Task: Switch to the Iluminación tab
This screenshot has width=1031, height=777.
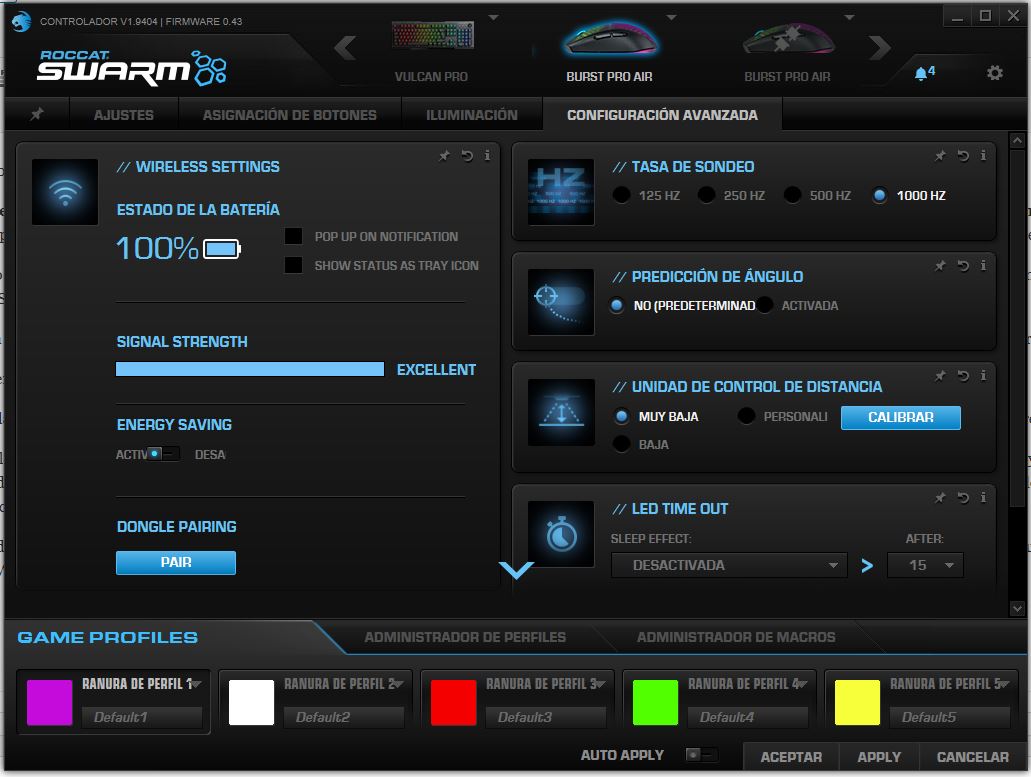Action: pos(472,115)
